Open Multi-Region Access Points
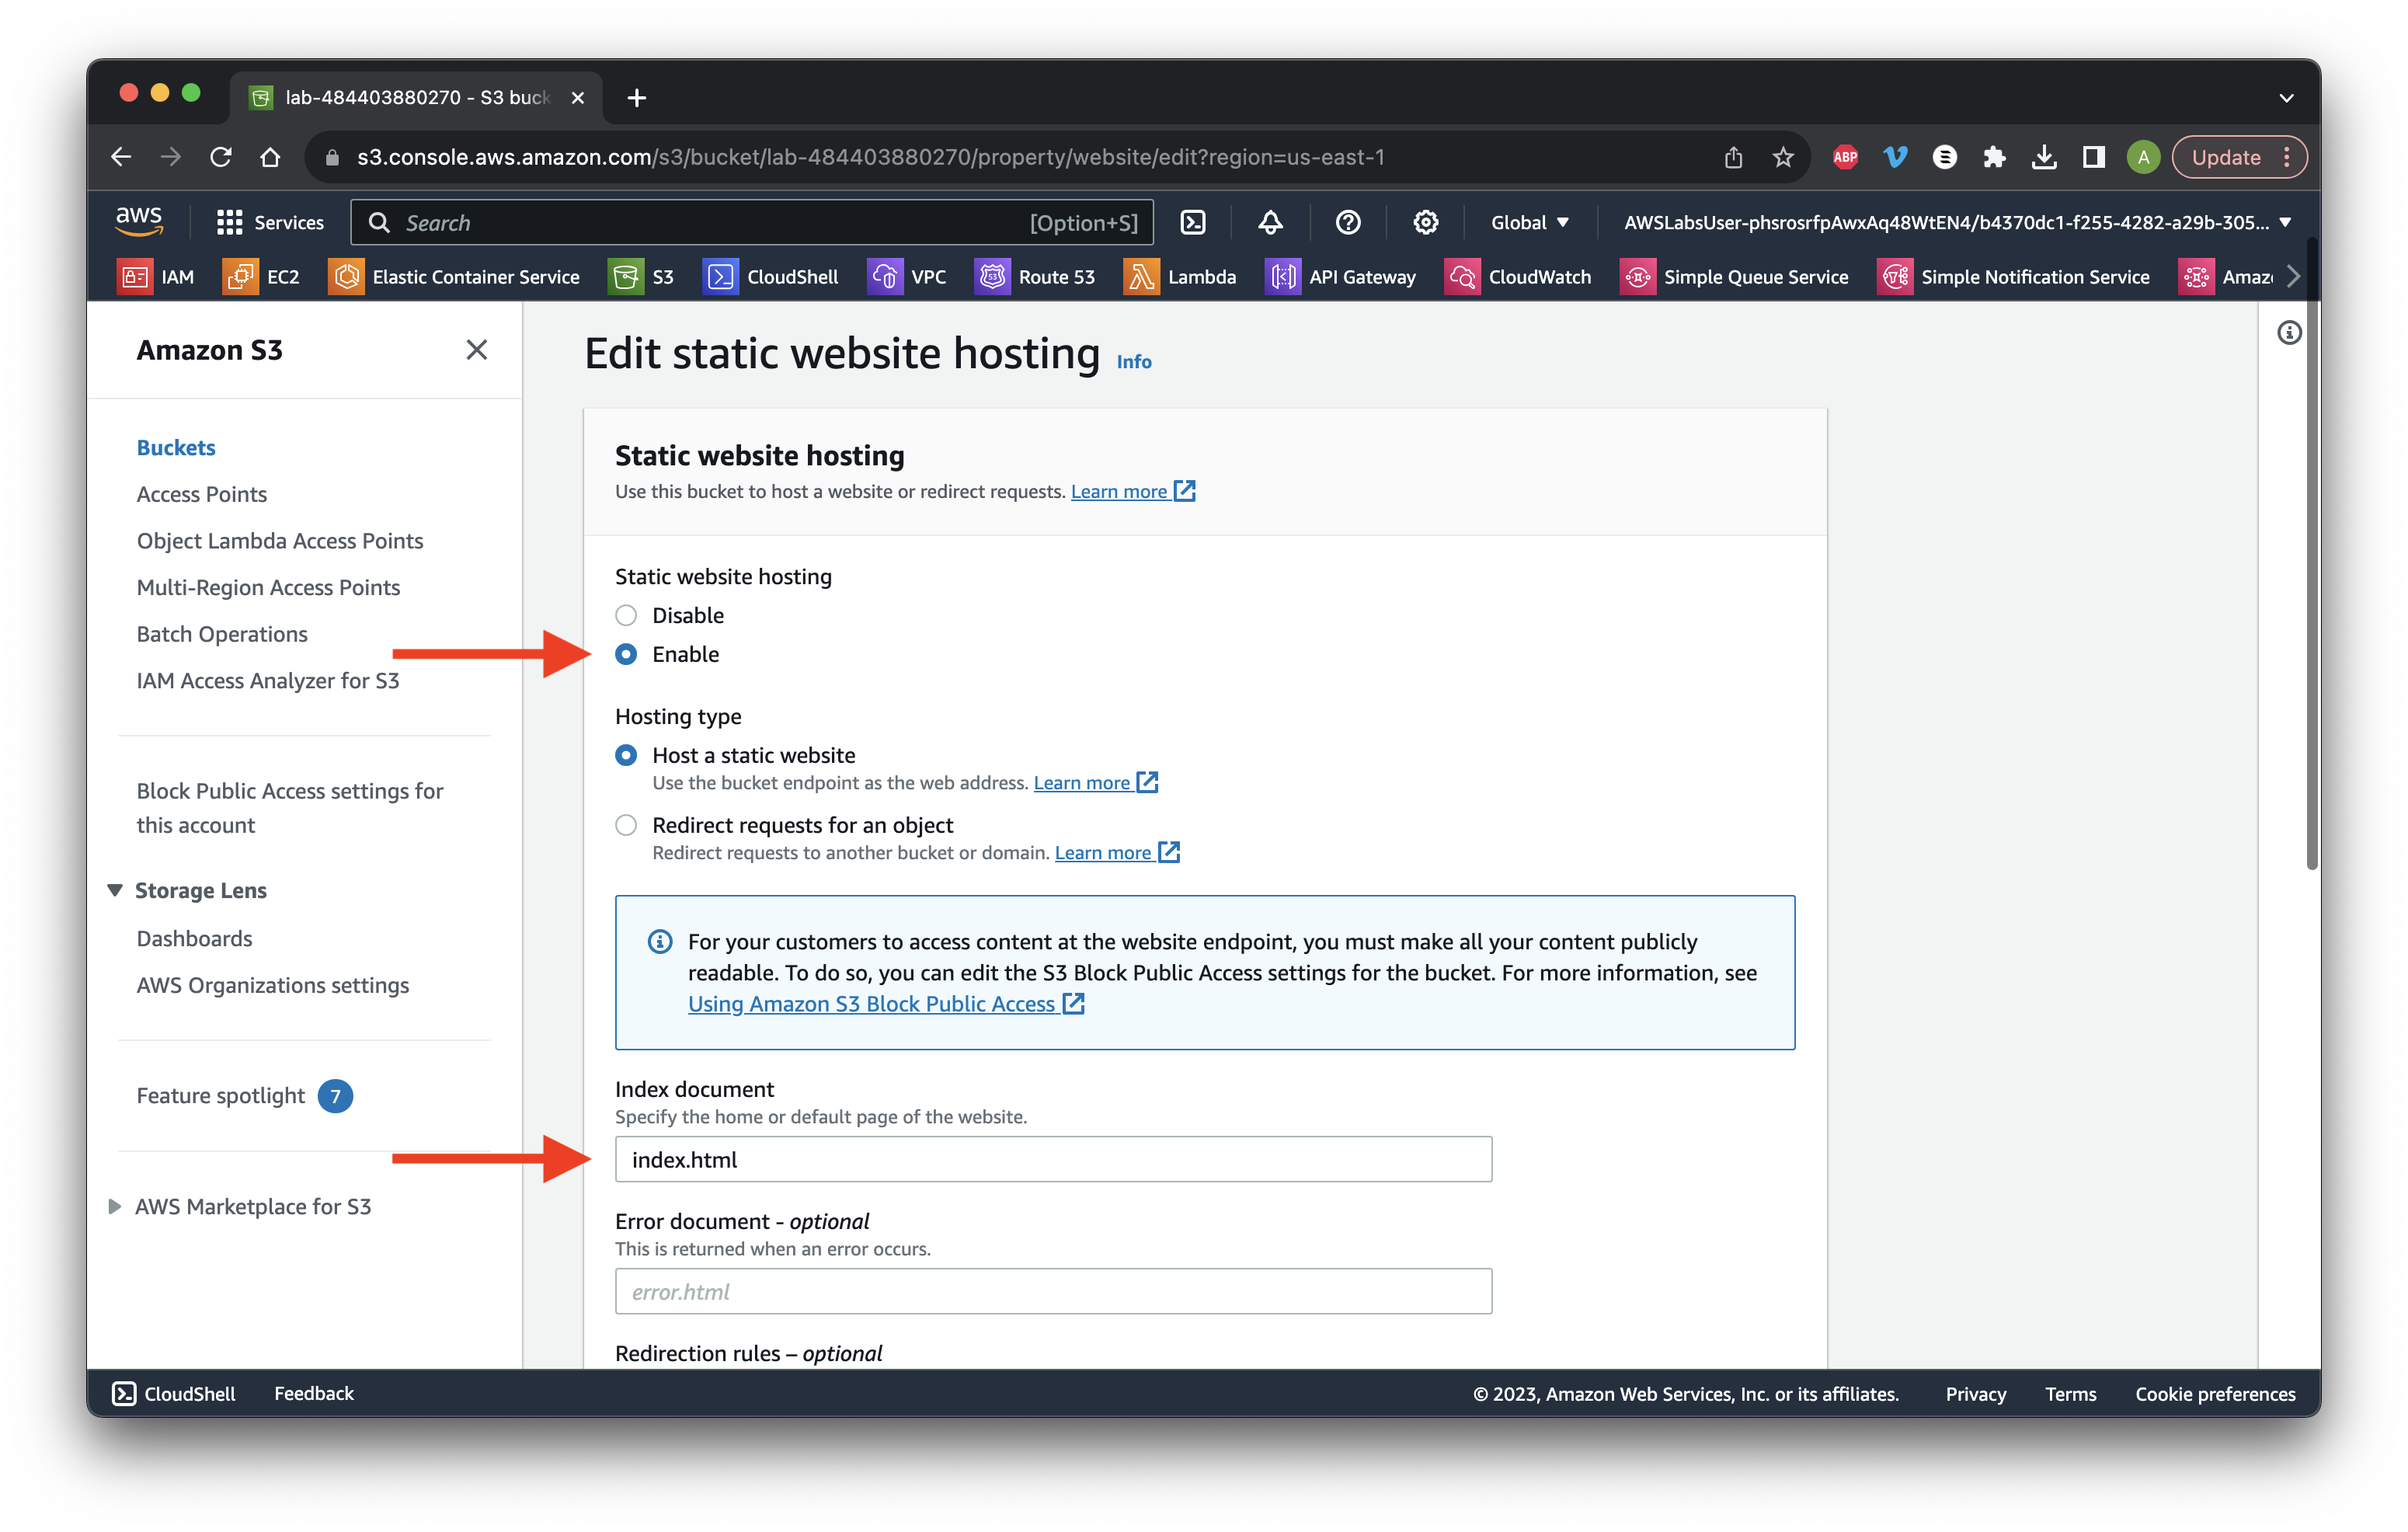 point(268,587)
